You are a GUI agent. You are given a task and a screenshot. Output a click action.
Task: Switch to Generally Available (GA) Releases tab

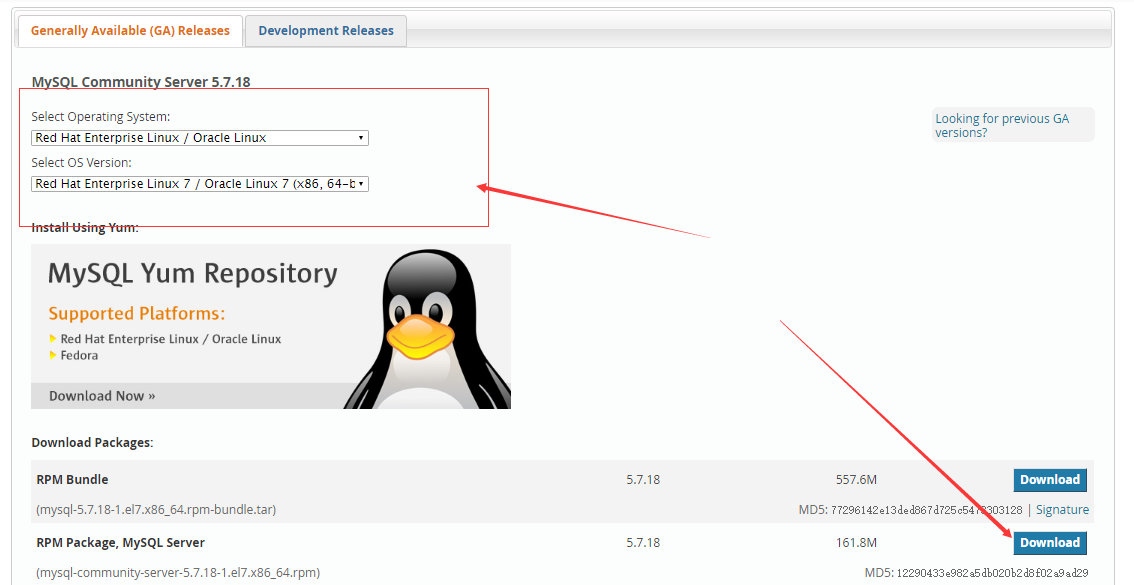[130, 31]
